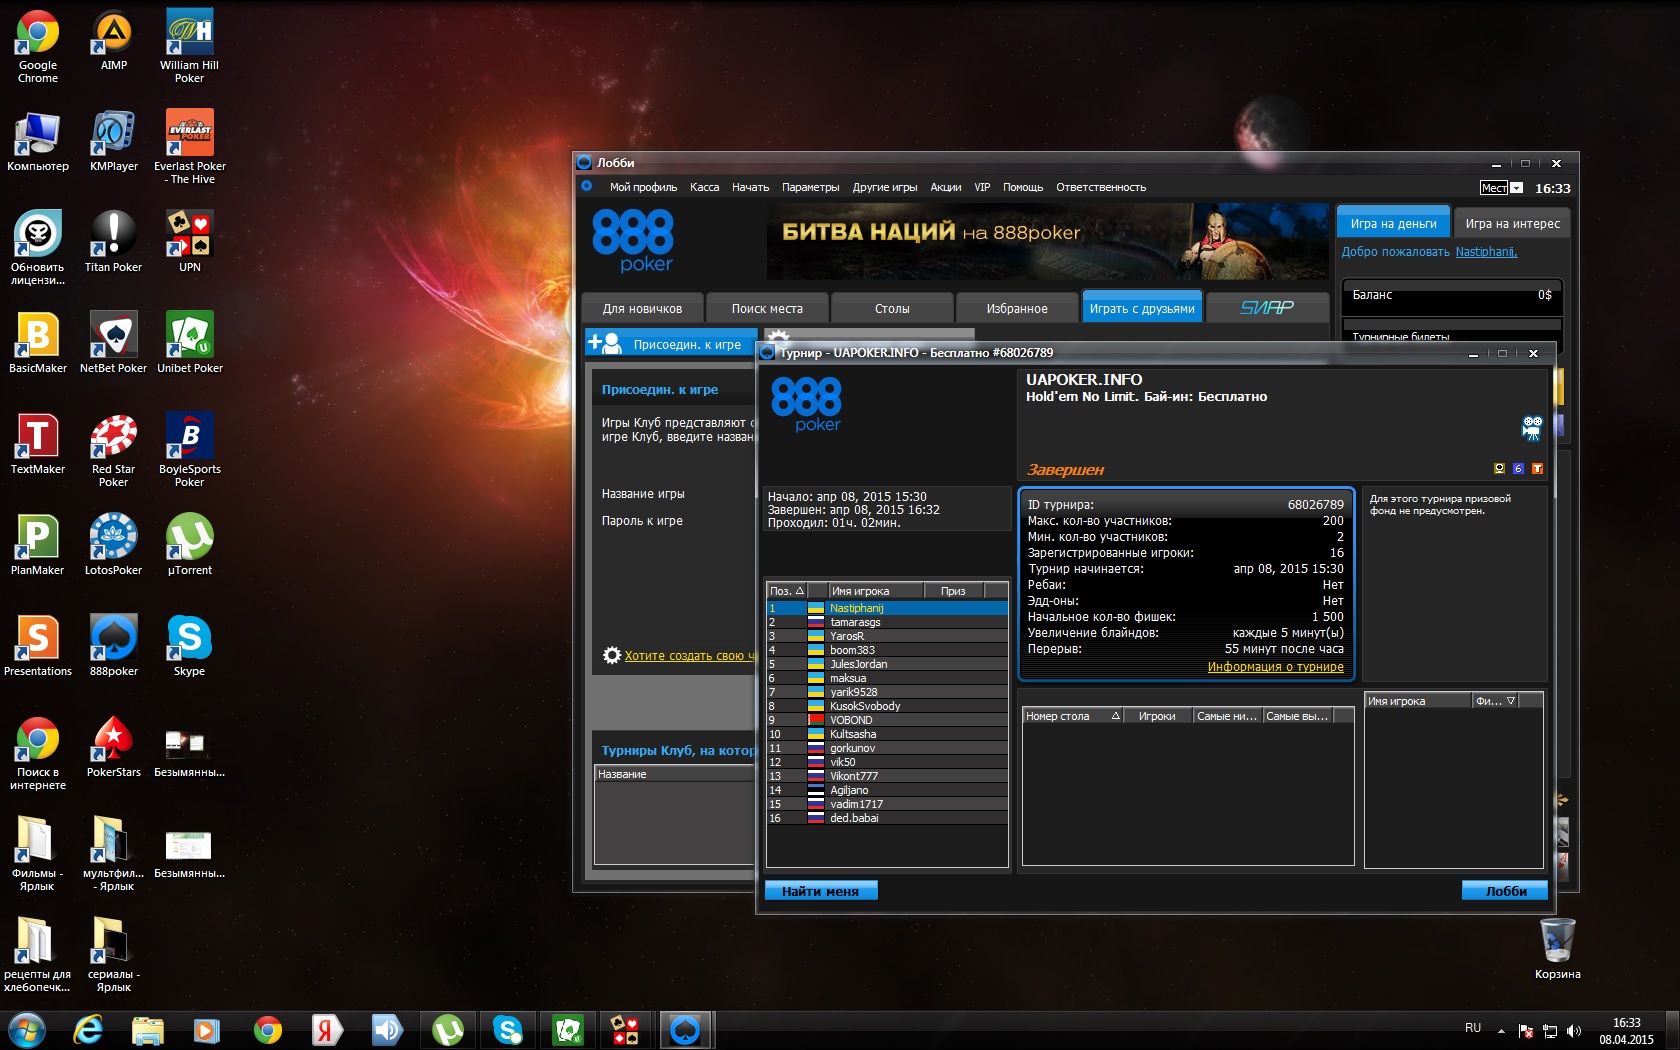Screen dimensions: 1680x1050
Task: Click the gear icon beside Хотите создать свою
Action: point(612,655)
